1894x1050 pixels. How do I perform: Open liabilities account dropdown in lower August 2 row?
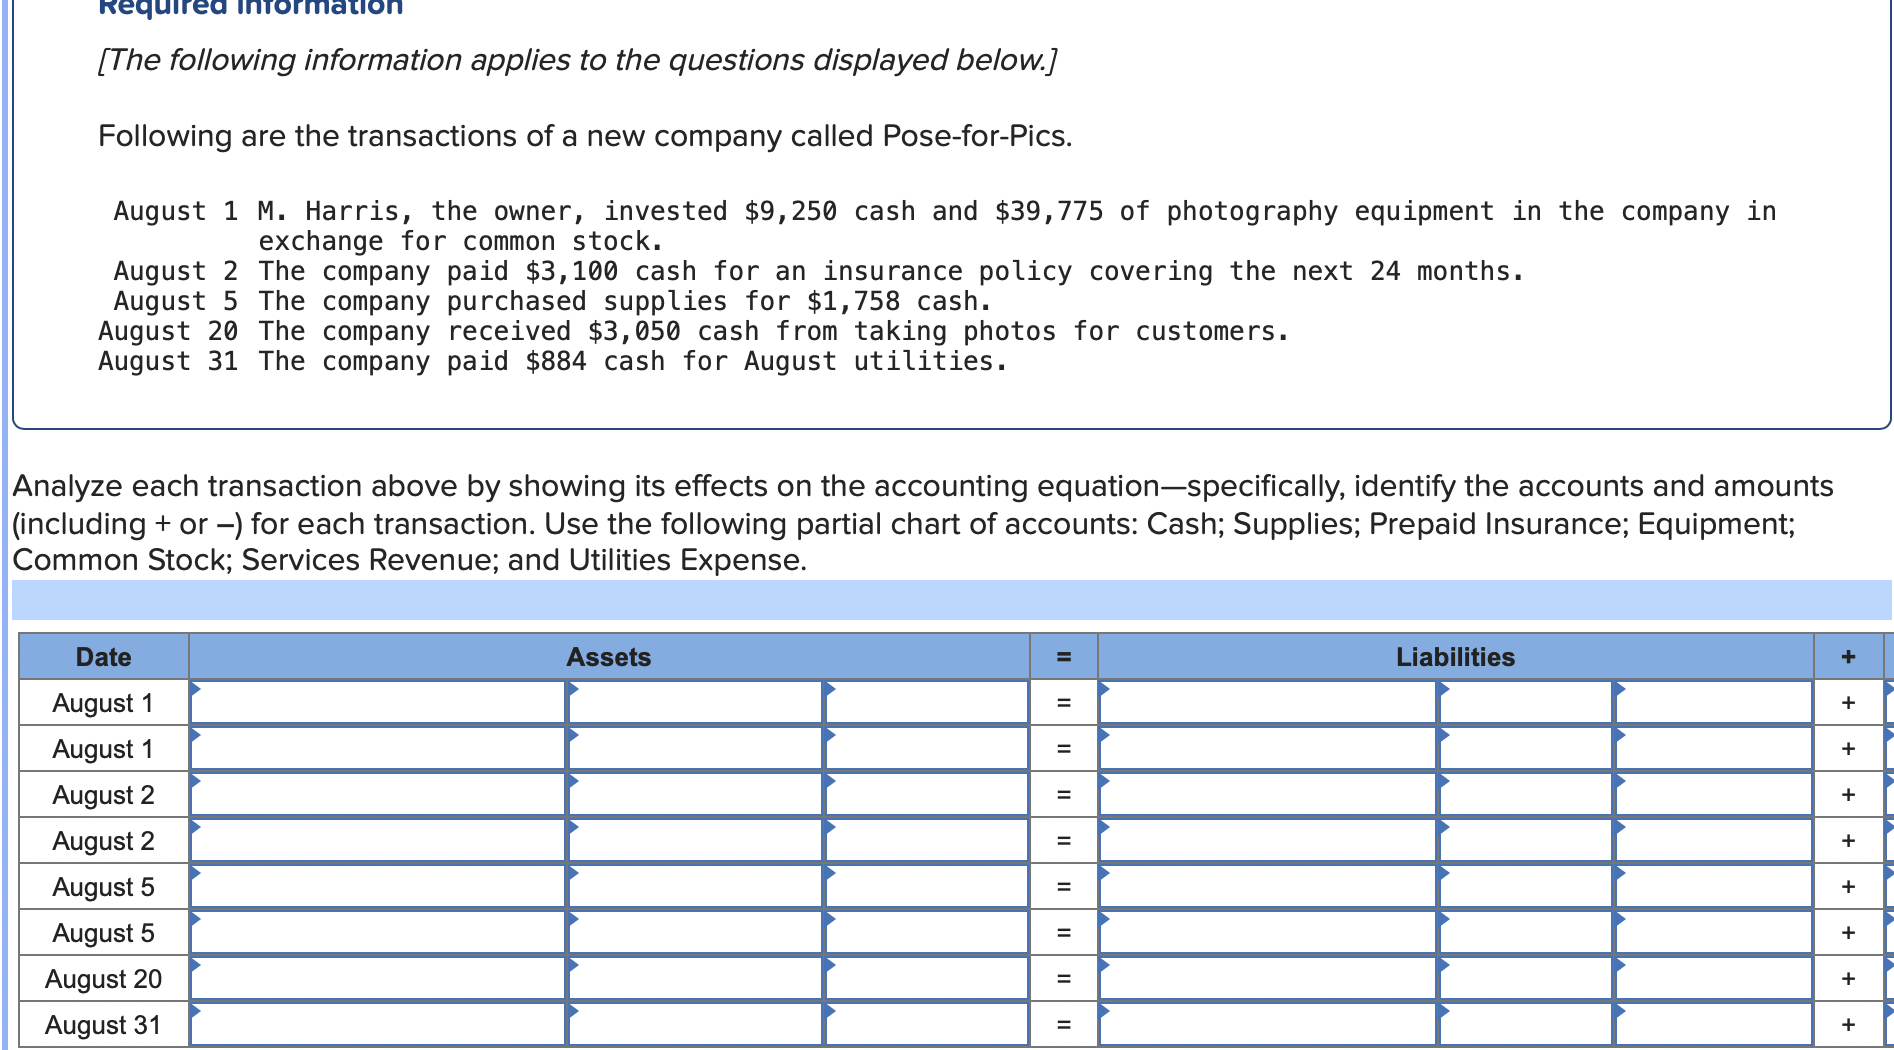coord(1267,840)
